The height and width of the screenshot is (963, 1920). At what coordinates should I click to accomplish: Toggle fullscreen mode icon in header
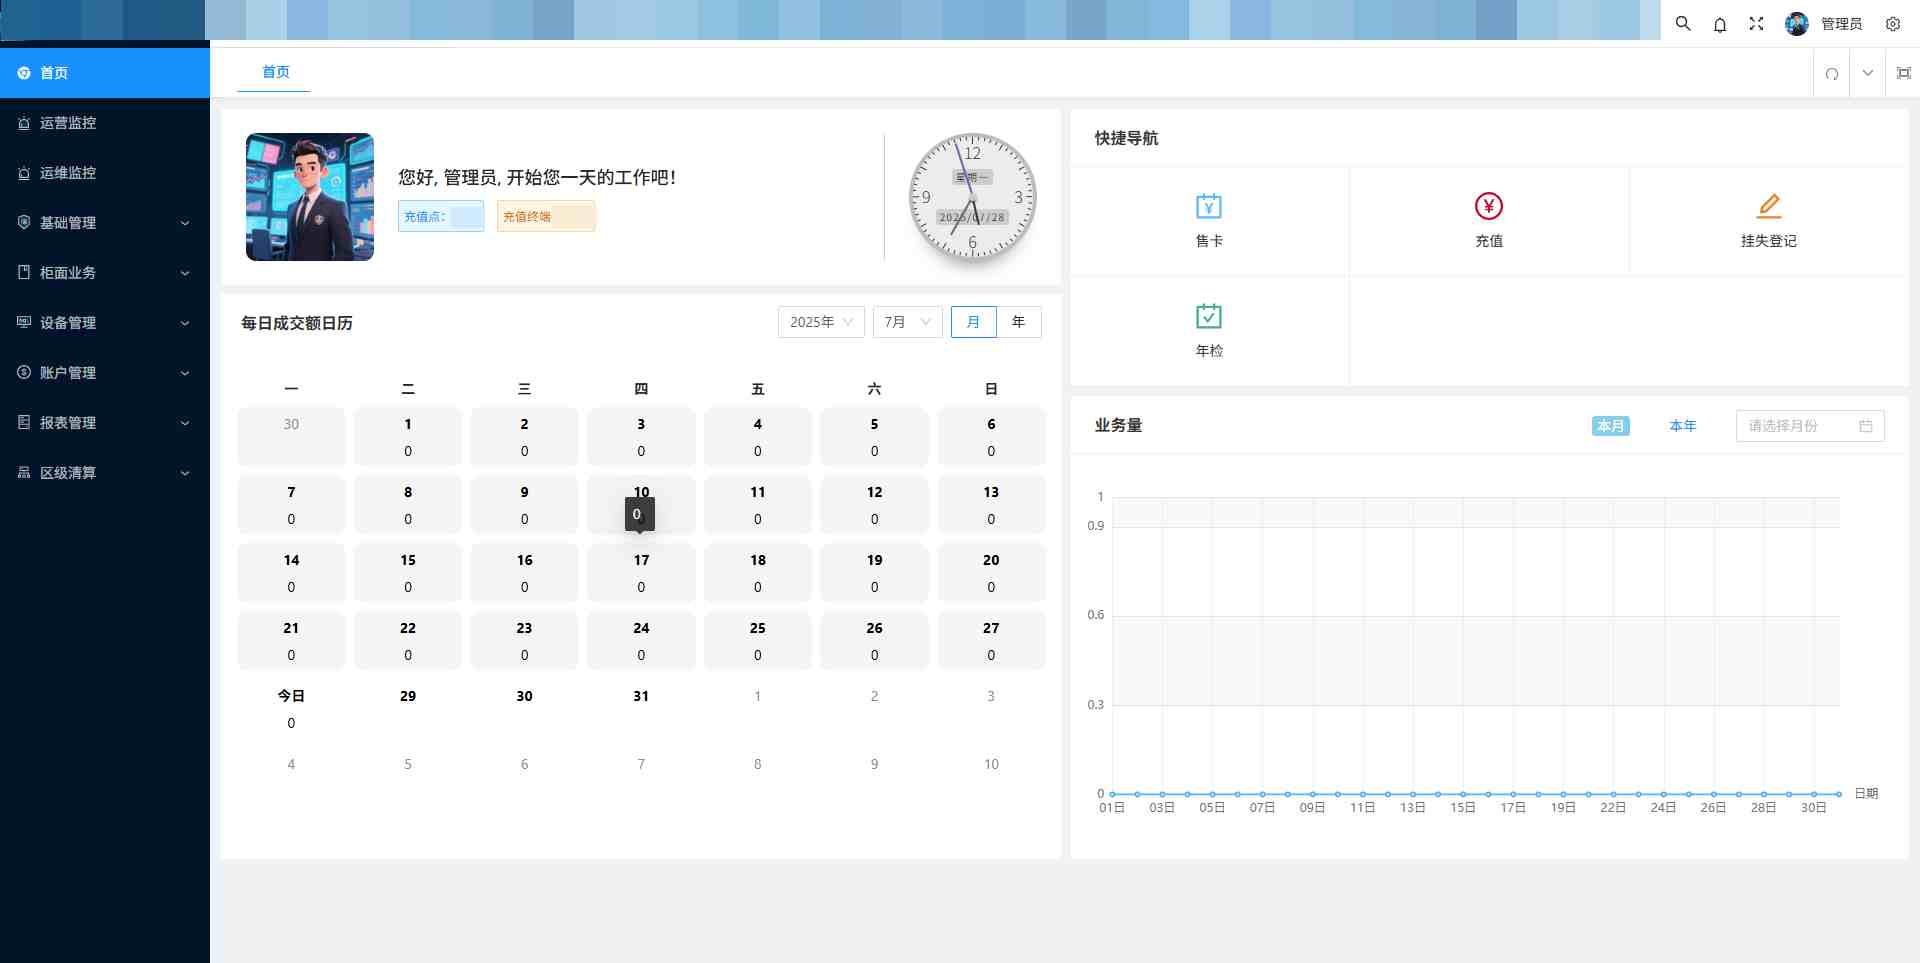tap(1756, 23)
